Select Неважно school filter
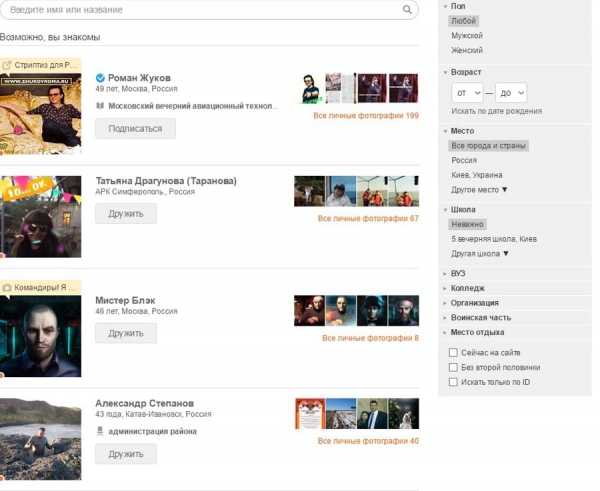The height and width of the screenshot is (491, 600). coord(467,224)
